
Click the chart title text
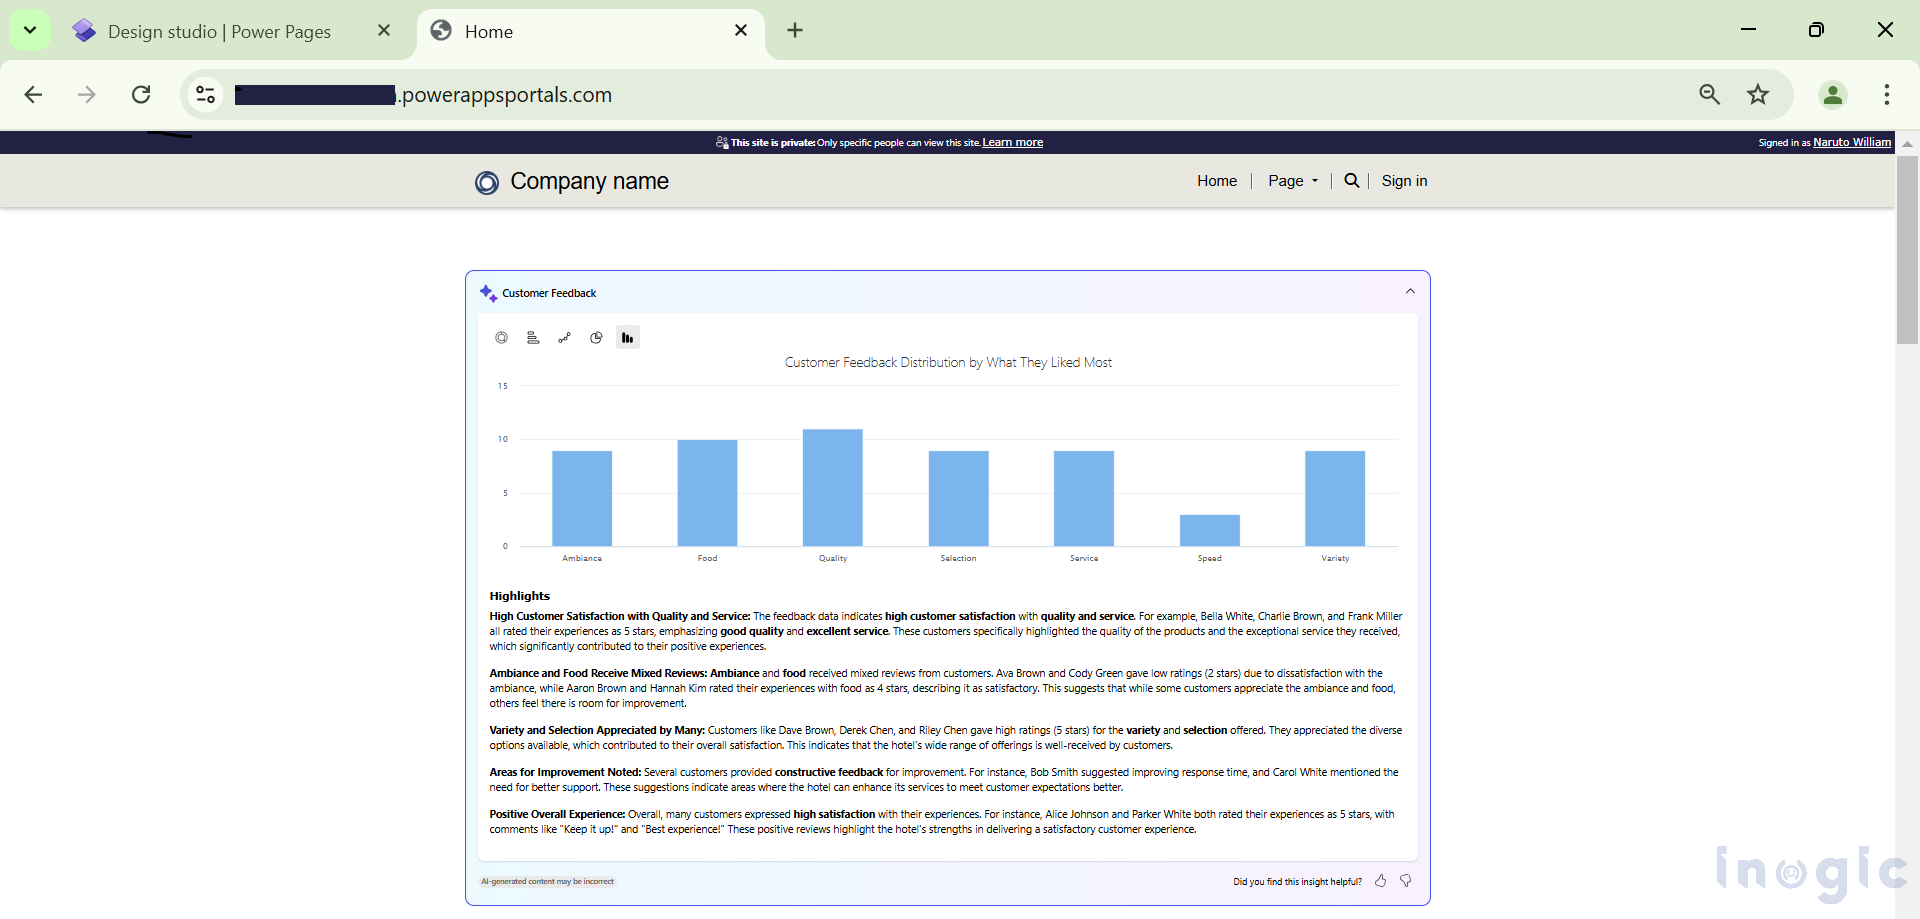(948, 362)
